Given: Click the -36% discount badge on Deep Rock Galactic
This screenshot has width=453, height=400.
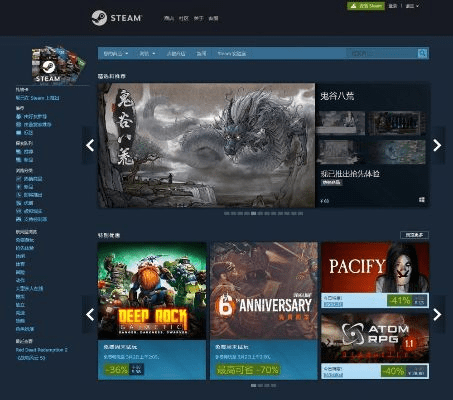Looking at the screenshot, I should 116,369.
